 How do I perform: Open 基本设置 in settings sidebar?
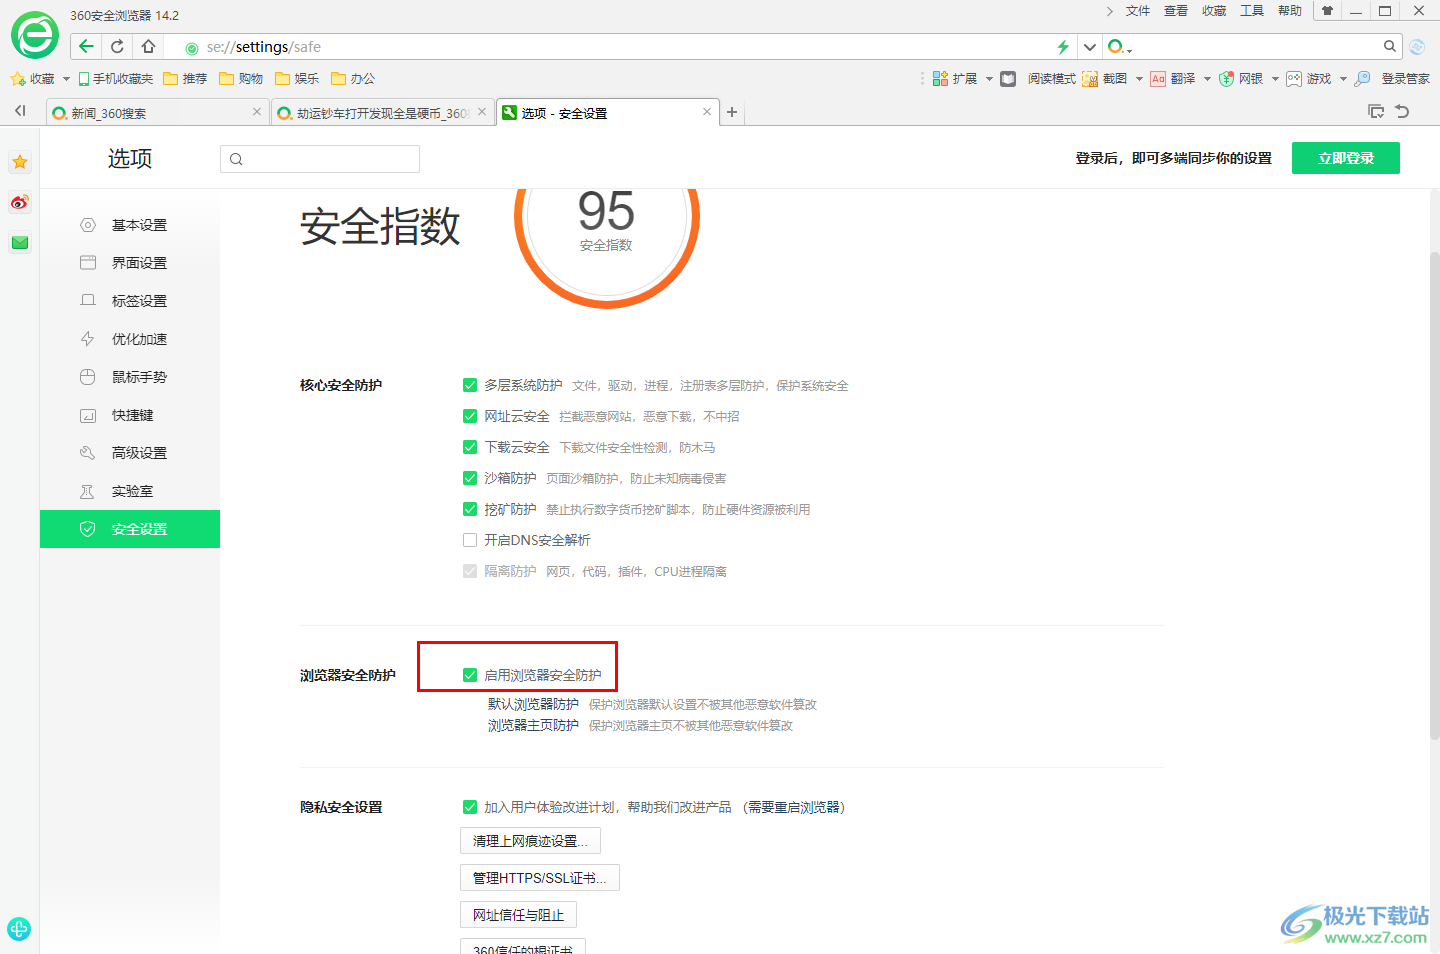point(130,225)
